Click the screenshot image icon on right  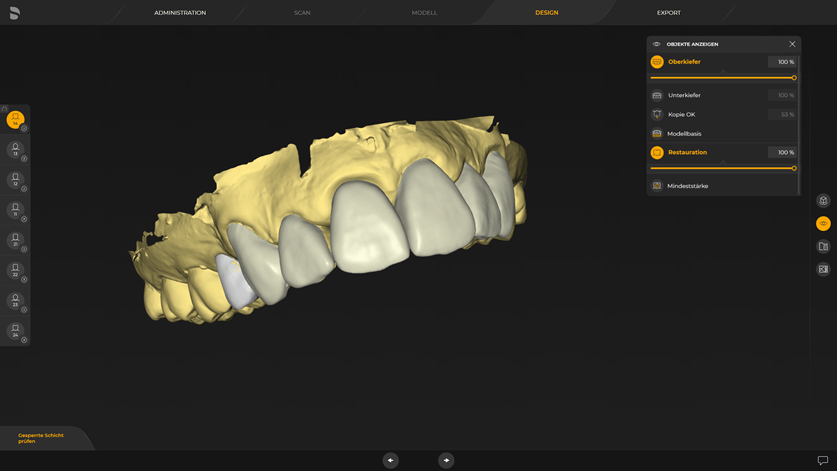pos(823,269)
